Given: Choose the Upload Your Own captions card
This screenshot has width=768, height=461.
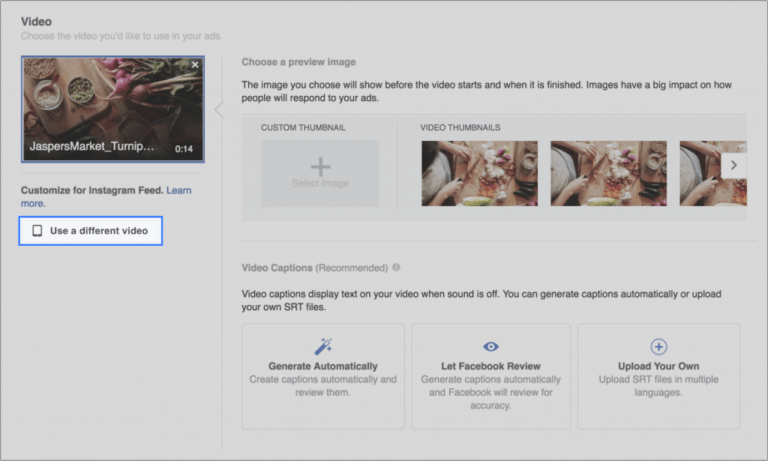Looking at the screenshot, I should point(658,376).
